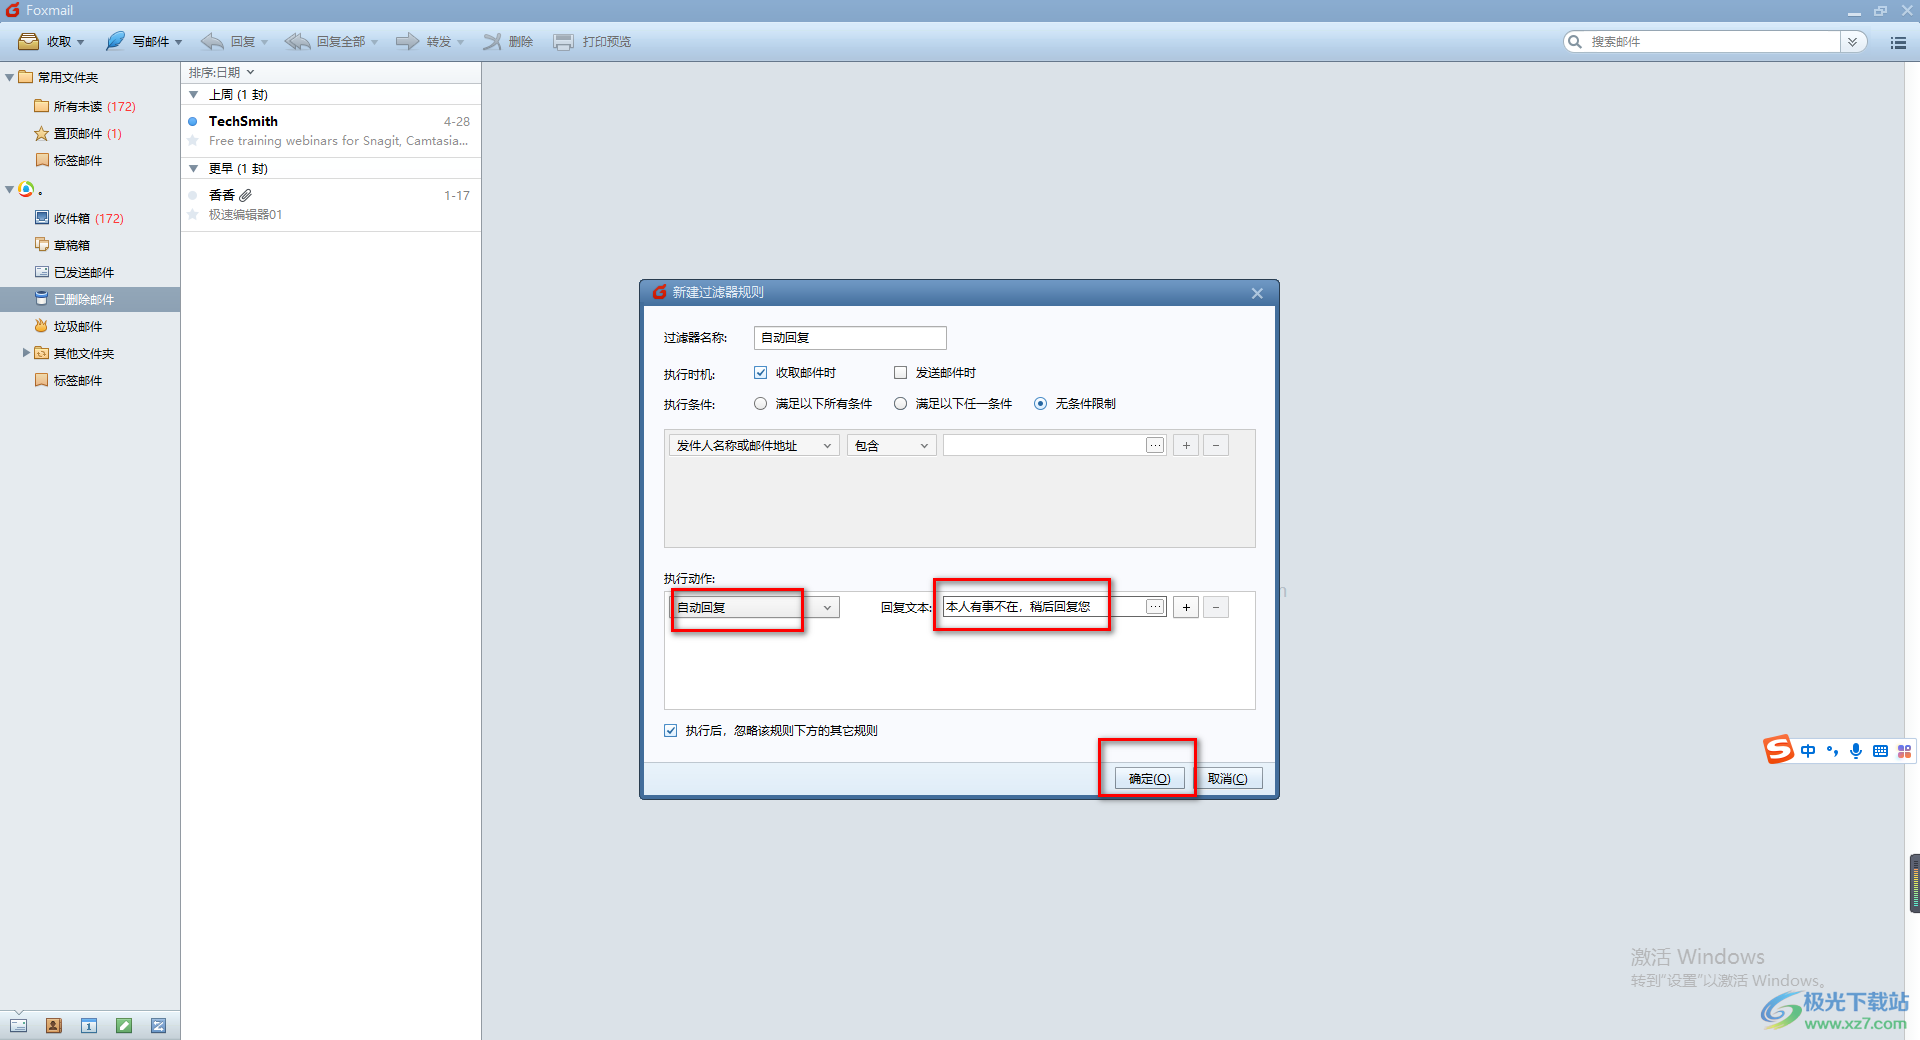1920x1040 pixels.
Task: Click the attachment paperclip on 番番 email
Action: tap(246, 195)
